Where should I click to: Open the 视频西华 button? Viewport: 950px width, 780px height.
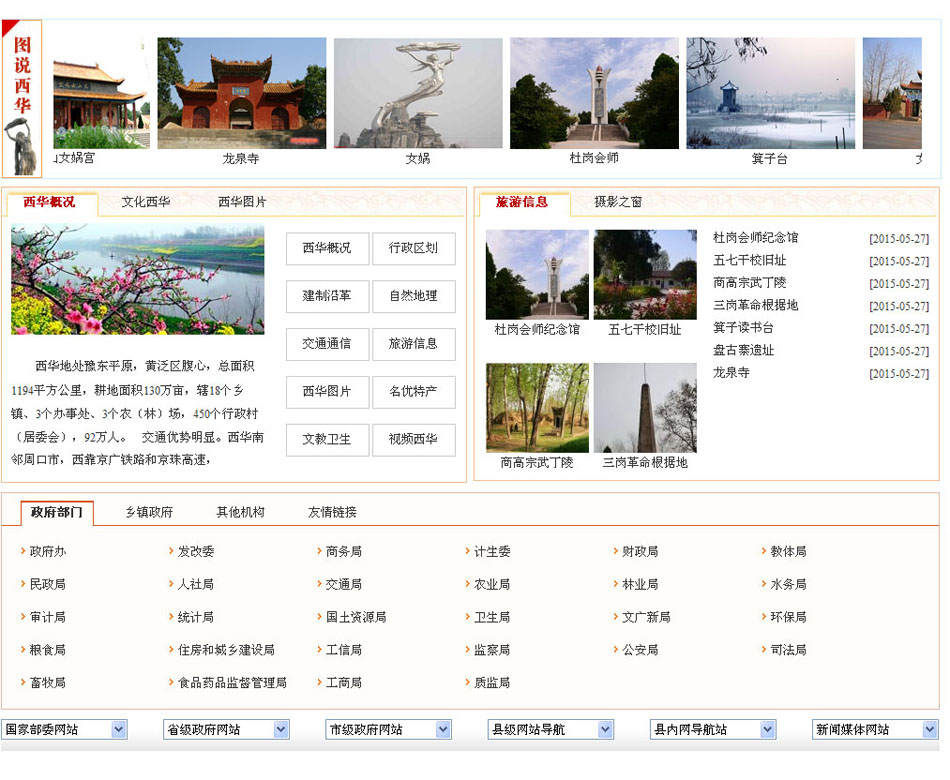413,440
